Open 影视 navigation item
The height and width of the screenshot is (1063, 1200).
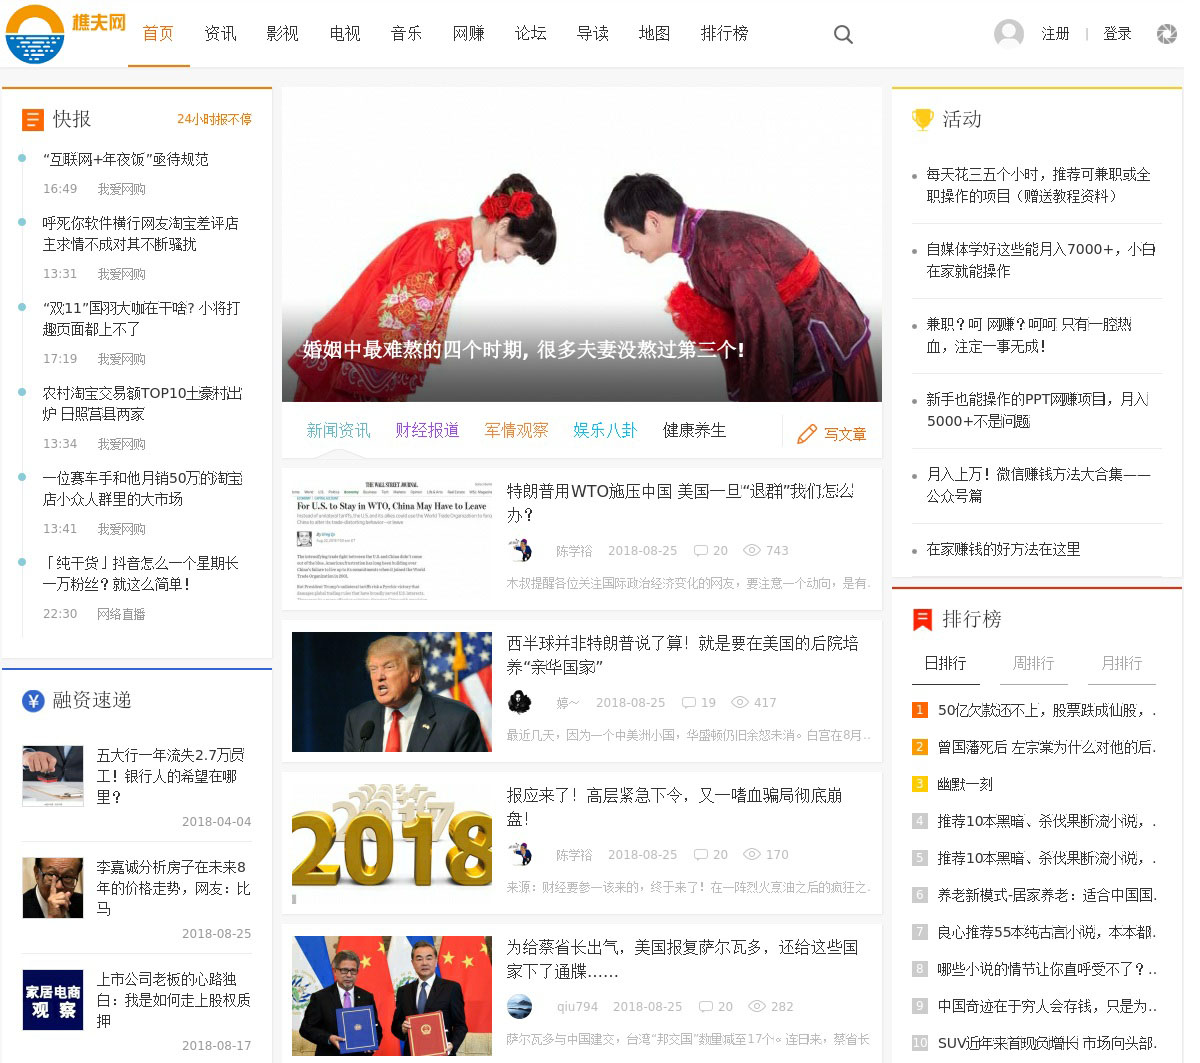[282, 34]
